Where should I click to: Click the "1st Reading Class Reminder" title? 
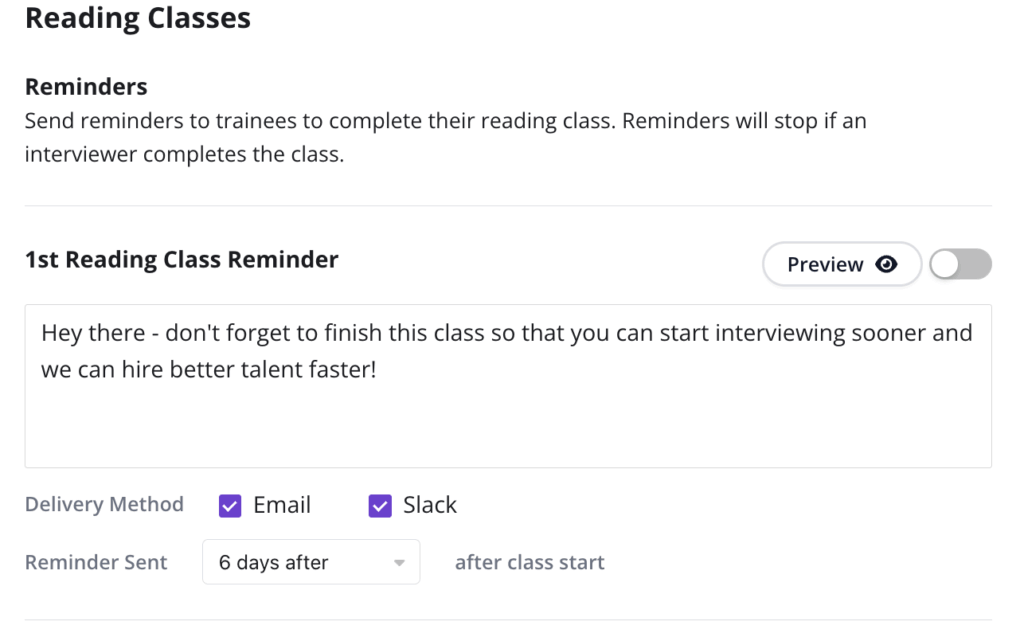(182, 259)
